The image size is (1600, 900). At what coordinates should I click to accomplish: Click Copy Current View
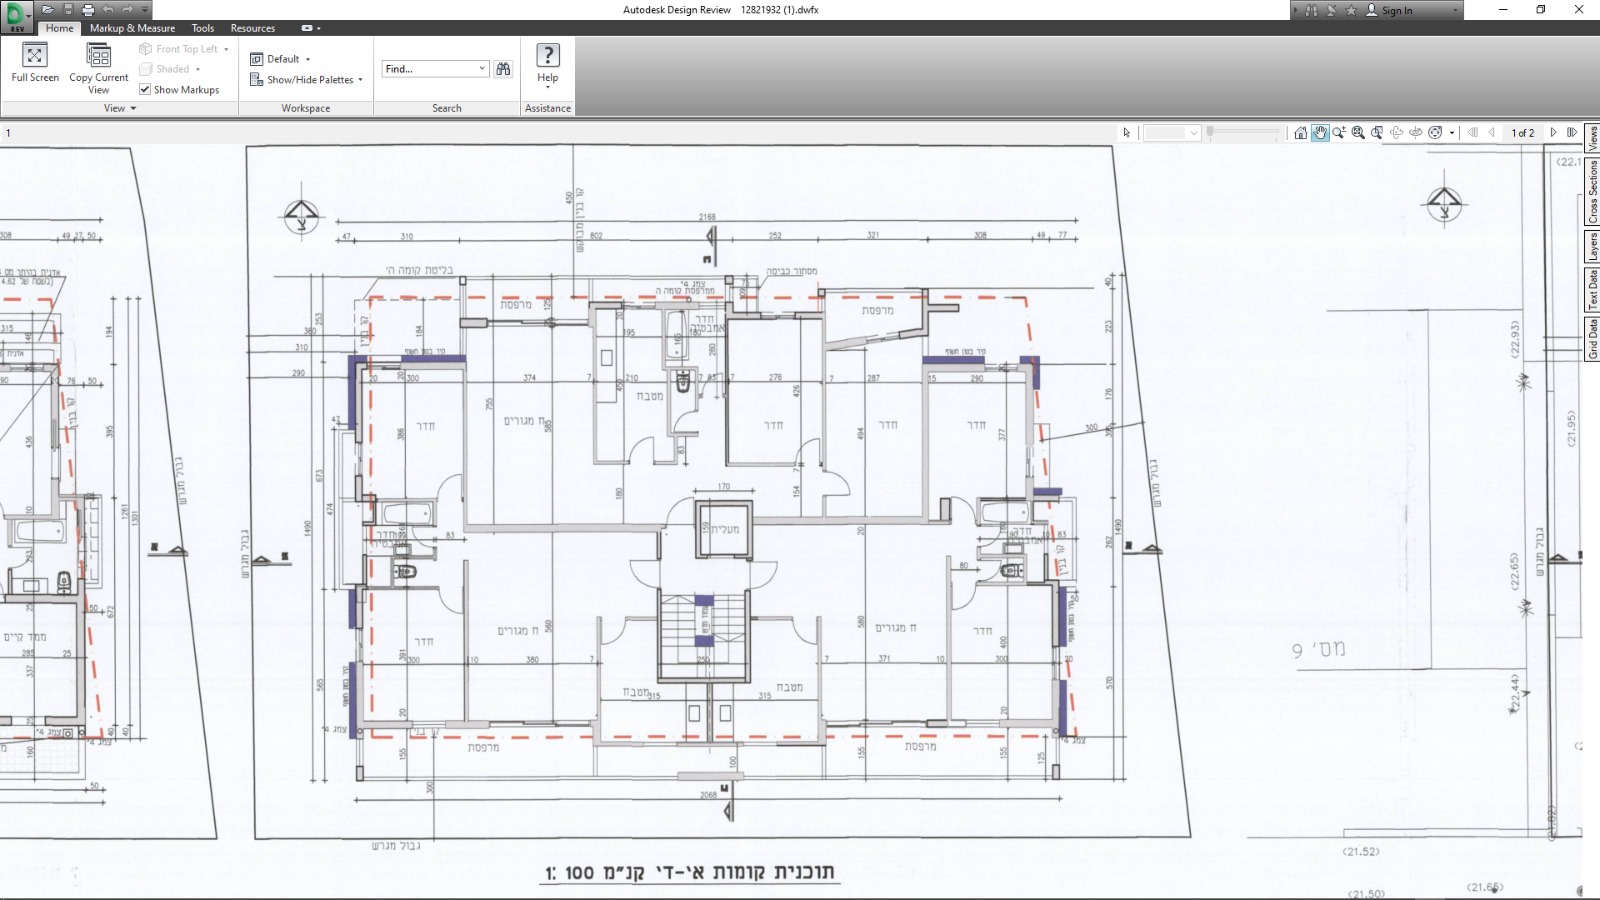point(98,69)
